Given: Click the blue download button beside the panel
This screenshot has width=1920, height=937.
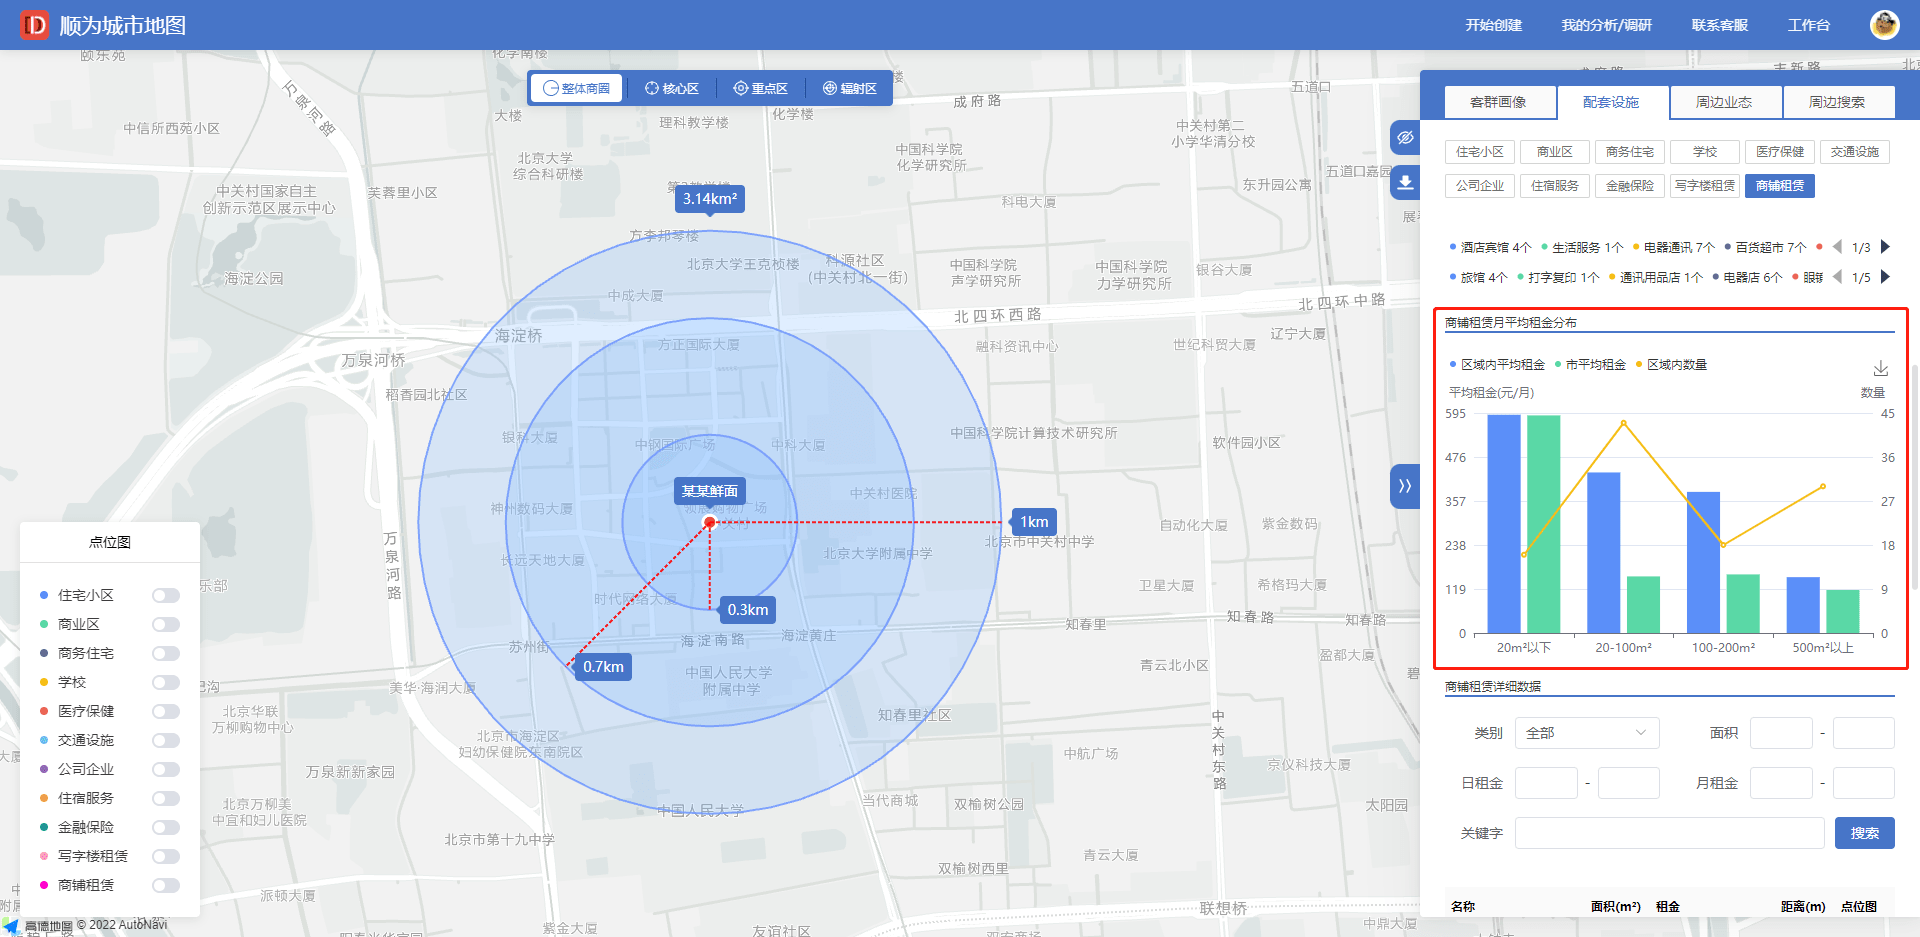Looking at the screenshot, I should click(x=1405, y=182).
